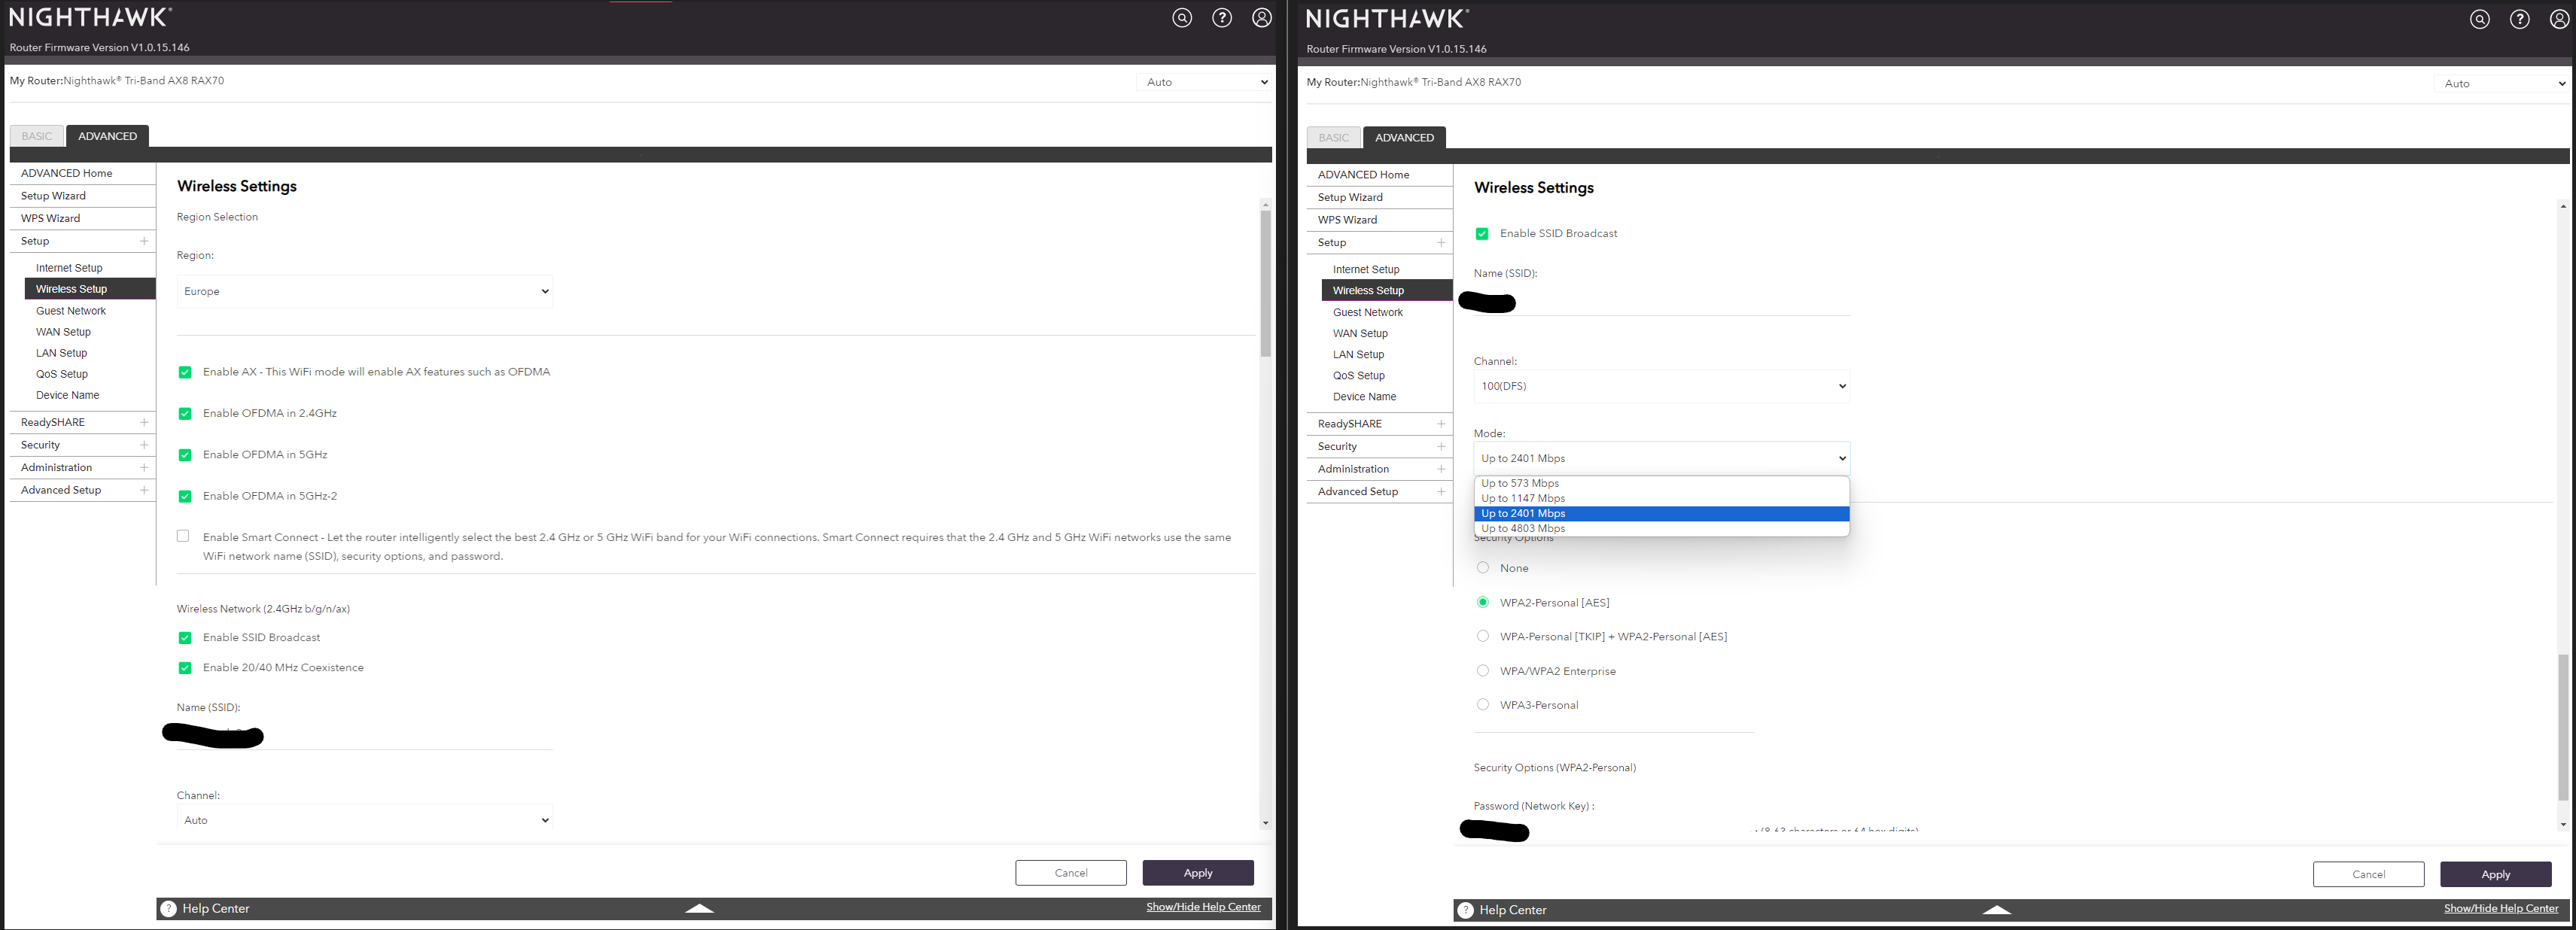Open the Region dropdown showing Europe

tap(365, 291)
